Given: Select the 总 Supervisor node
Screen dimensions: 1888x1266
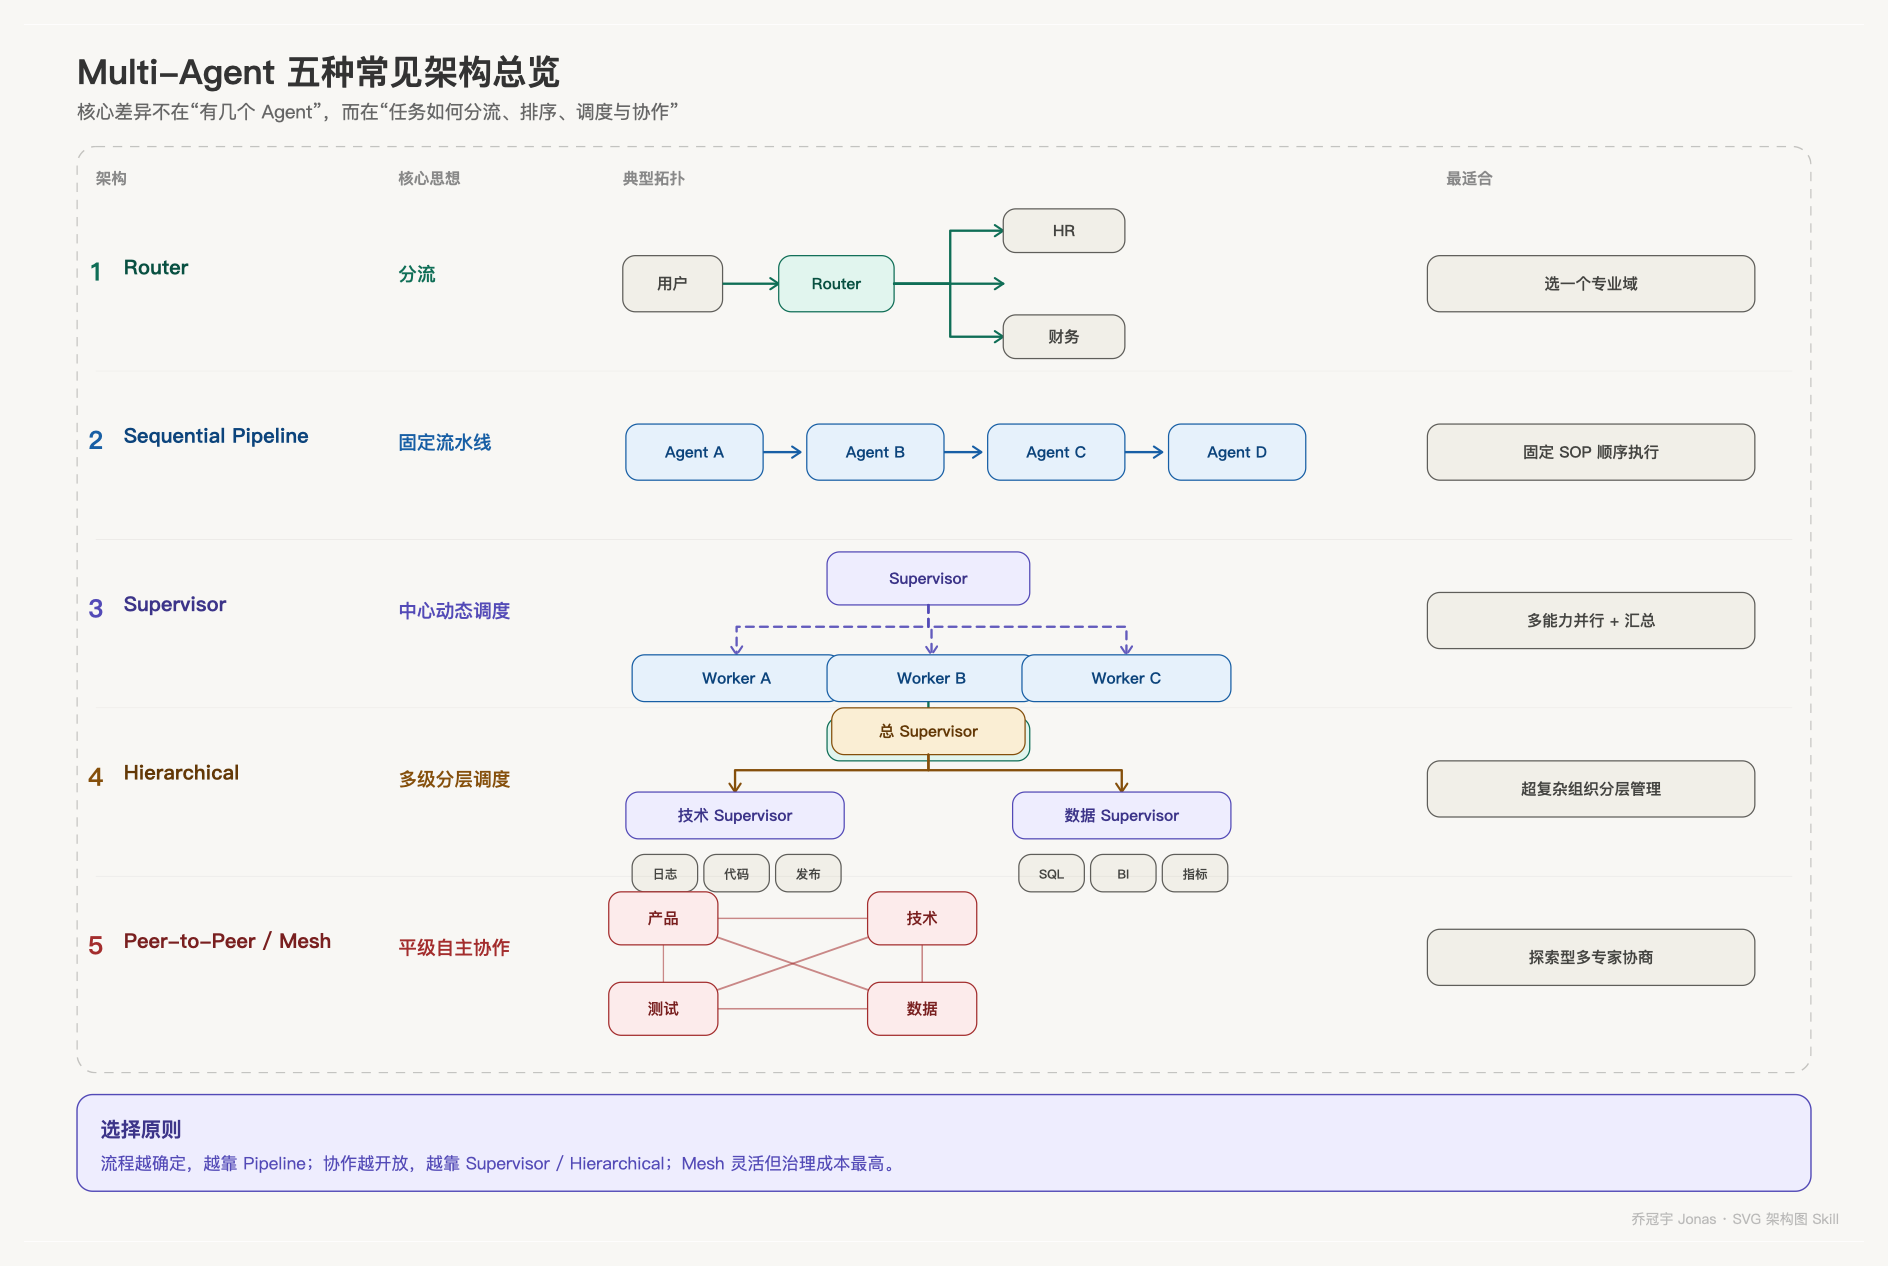Looking at the screenshot, I should (x=928, y=731).
